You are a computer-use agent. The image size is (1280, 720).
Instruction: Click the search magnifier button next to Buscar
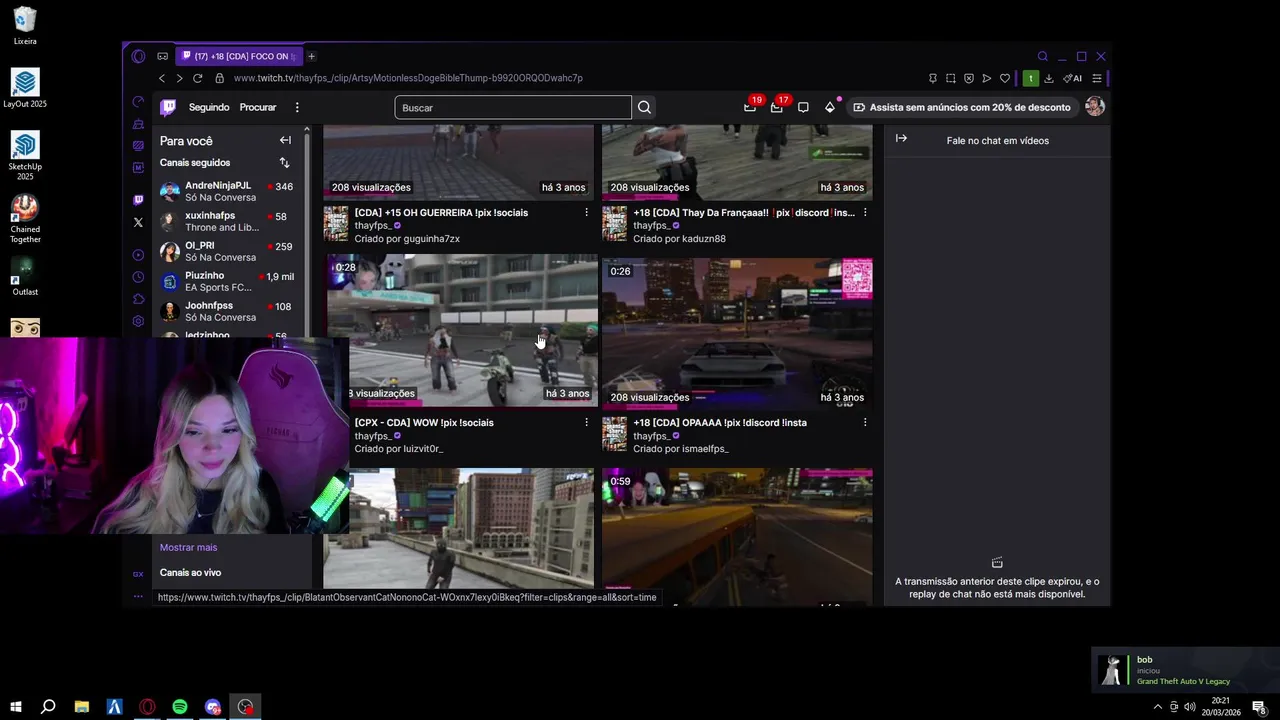[x=645, y=107]
